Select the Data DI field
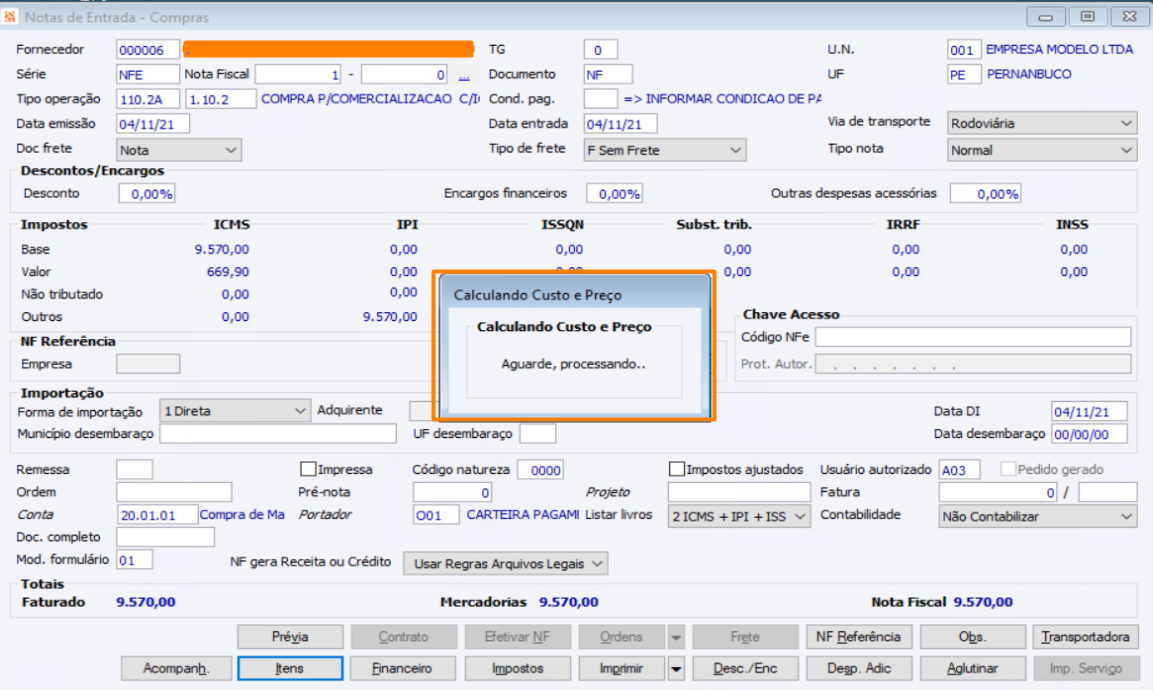1153x690 pixels. (1089, 412)
